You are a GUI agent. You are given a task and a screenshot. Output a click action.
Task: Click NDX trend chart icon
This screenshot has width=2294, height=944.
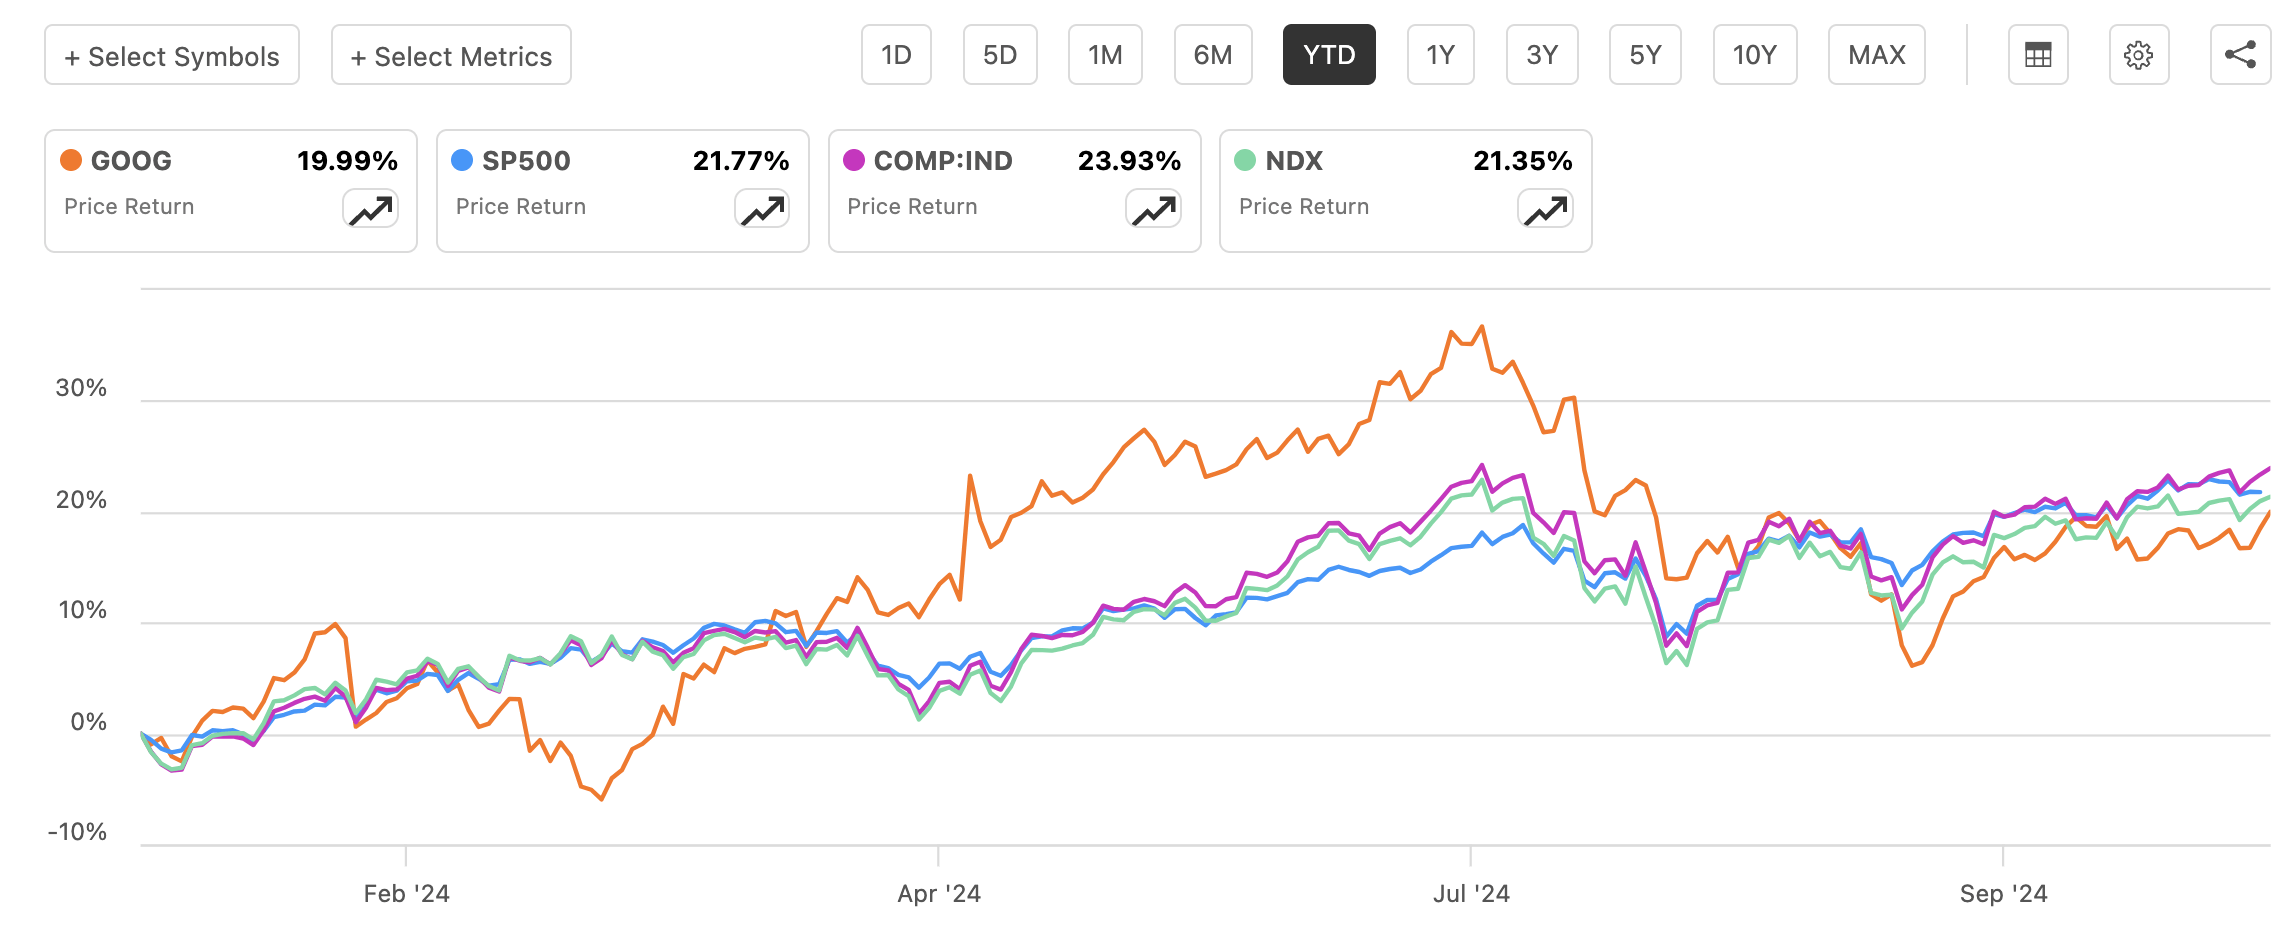click(x=1545, y=210)
